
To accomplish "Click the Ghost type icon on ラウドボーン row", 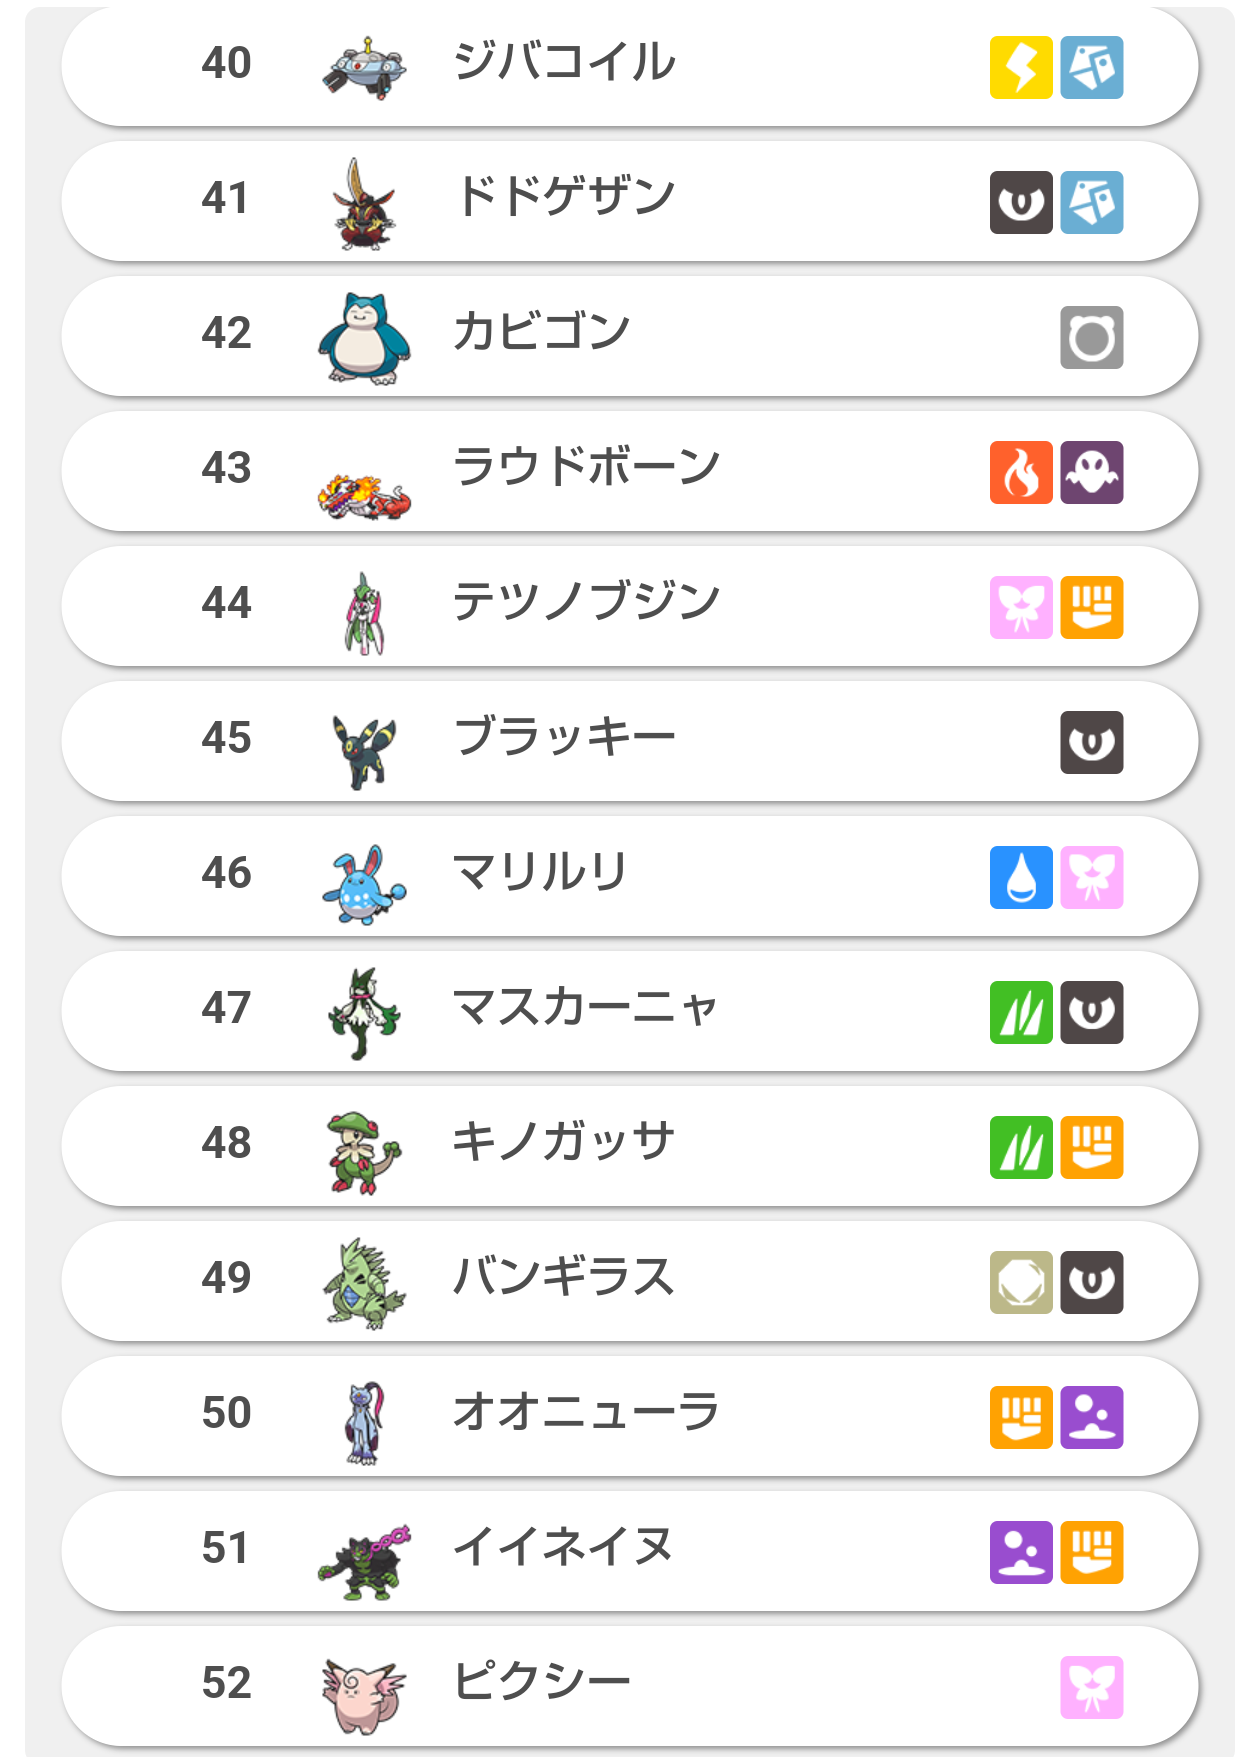I will coord(1091,472).
